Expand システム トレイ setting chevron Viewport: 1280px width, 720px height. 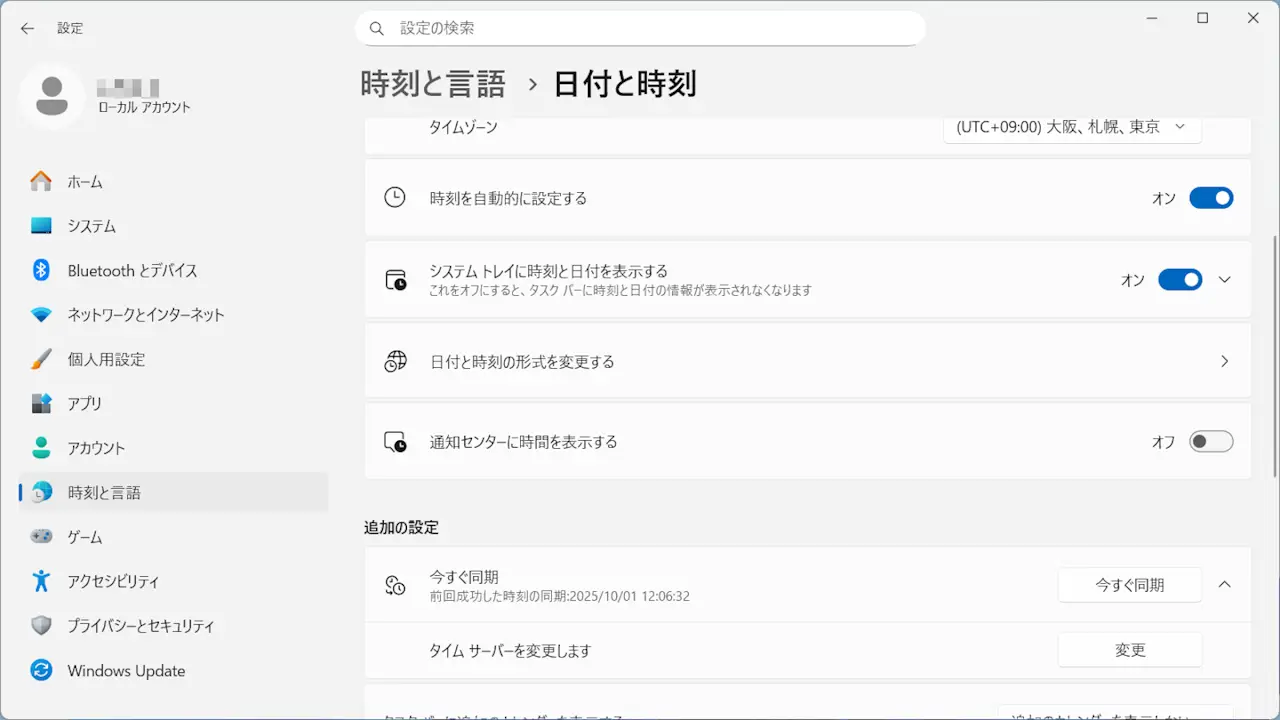coord(1225,280)
